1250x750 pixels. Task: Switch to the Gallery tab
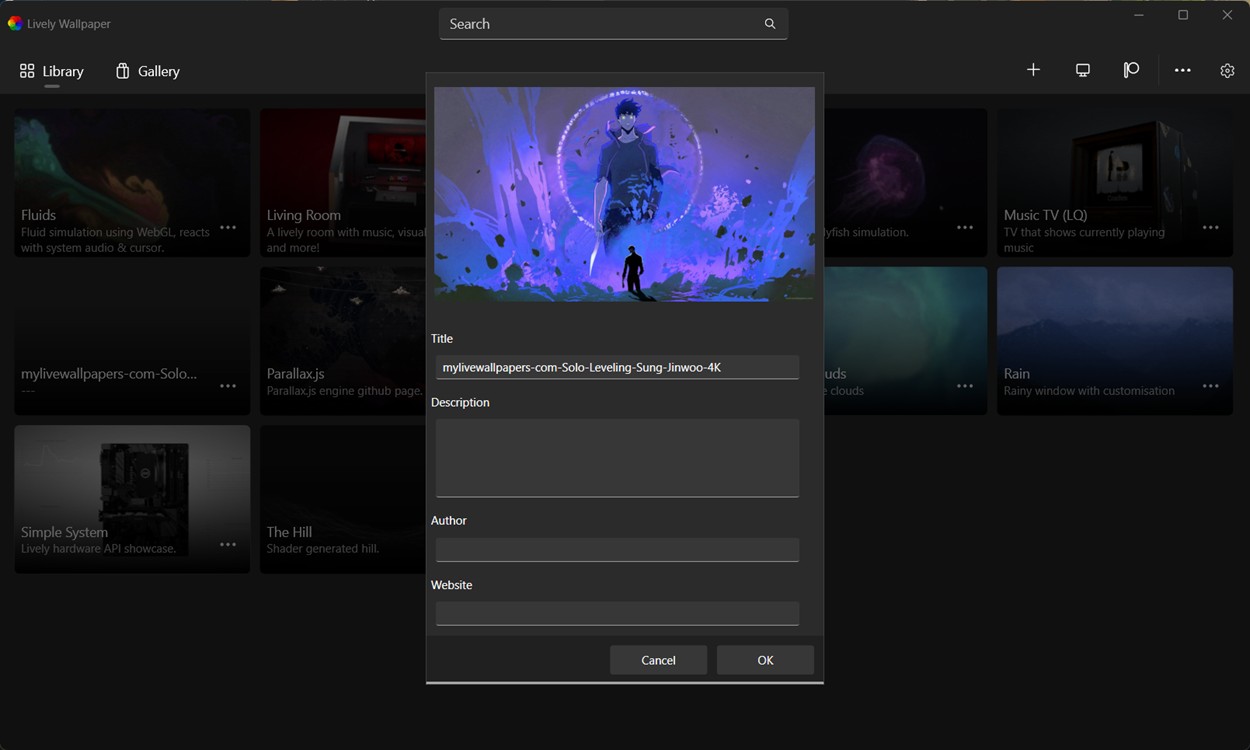point(146,70)
